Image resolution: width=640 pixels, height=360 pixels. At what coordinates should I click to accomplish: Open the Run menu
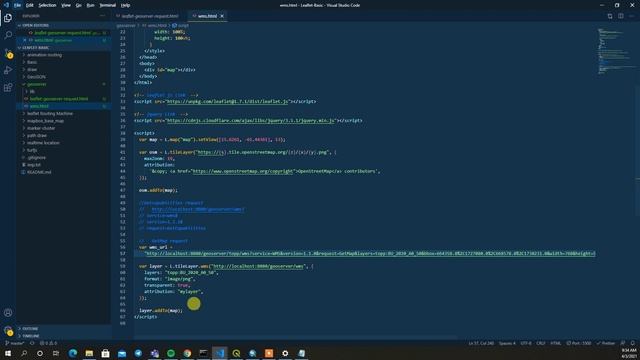click(90, 5)
